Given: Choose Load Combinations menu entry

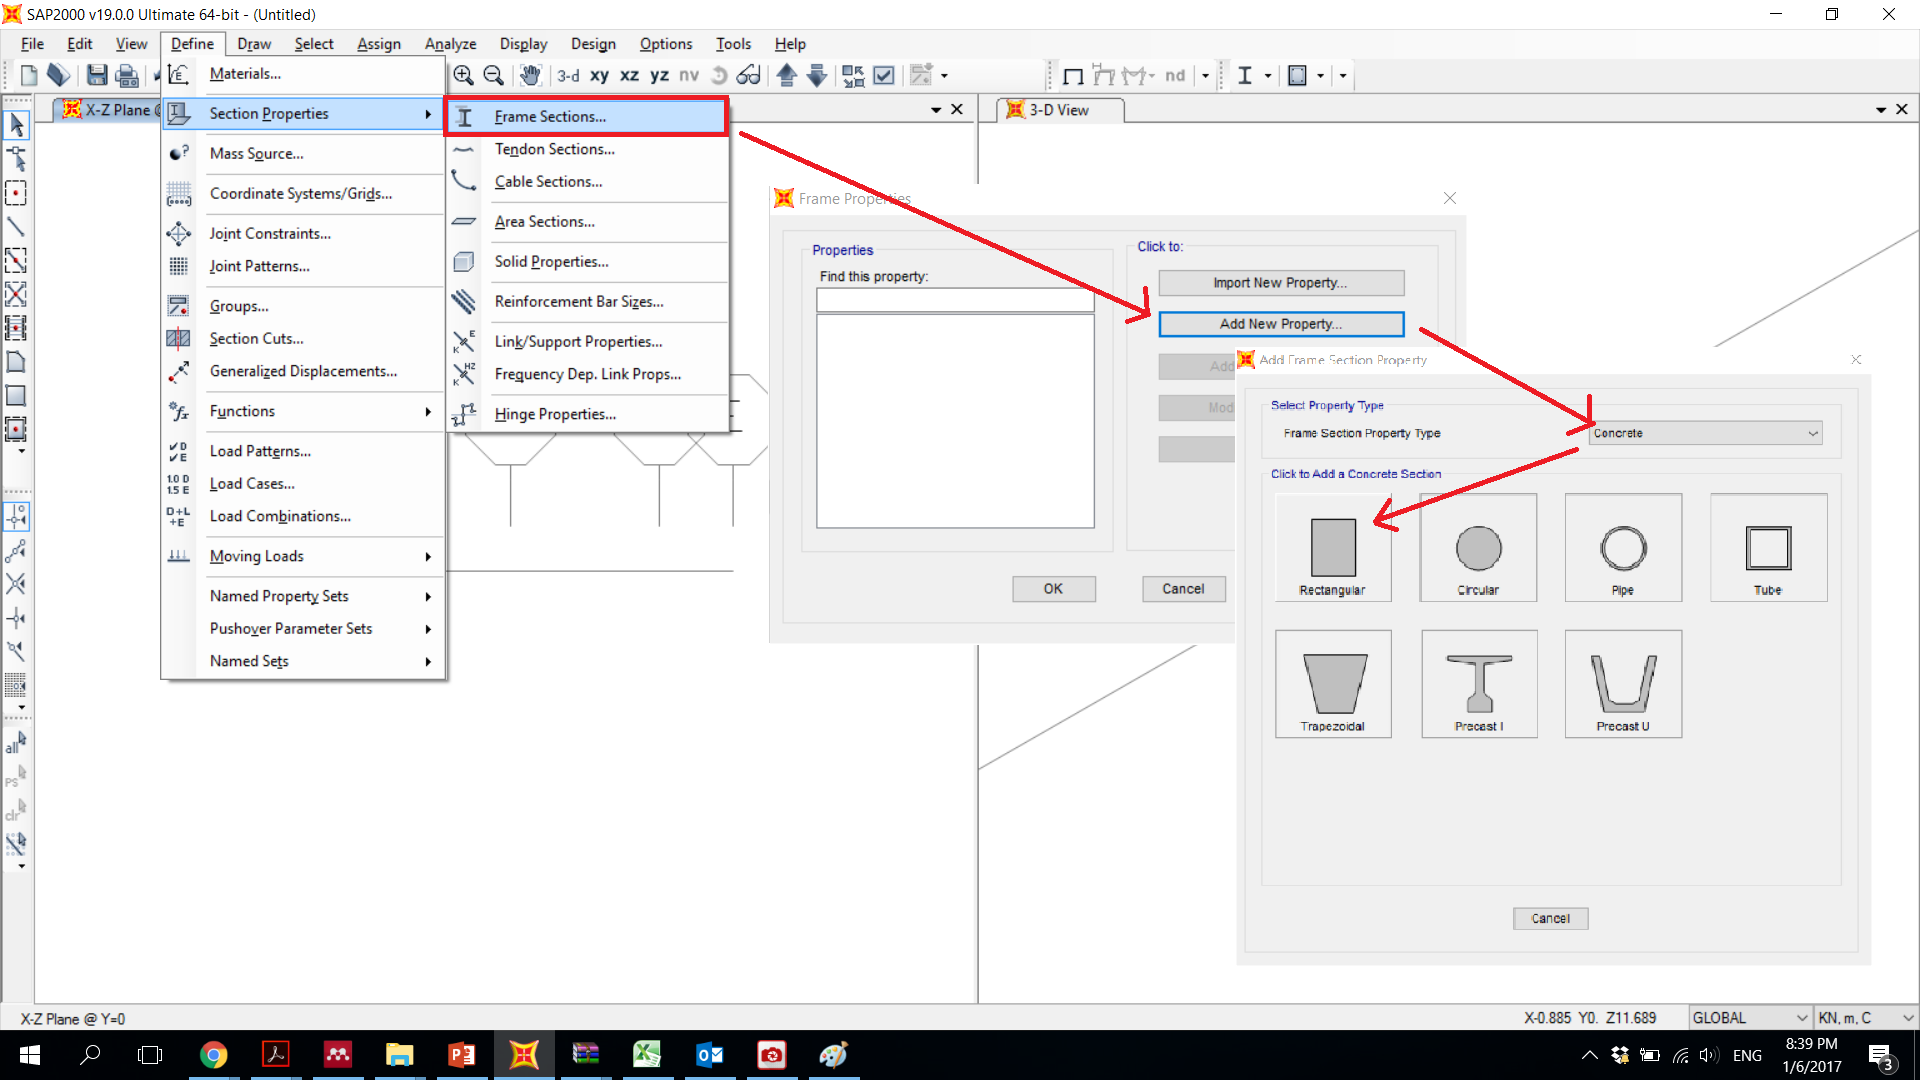Looking at the screenshot, I should click(x=304, y=516).
